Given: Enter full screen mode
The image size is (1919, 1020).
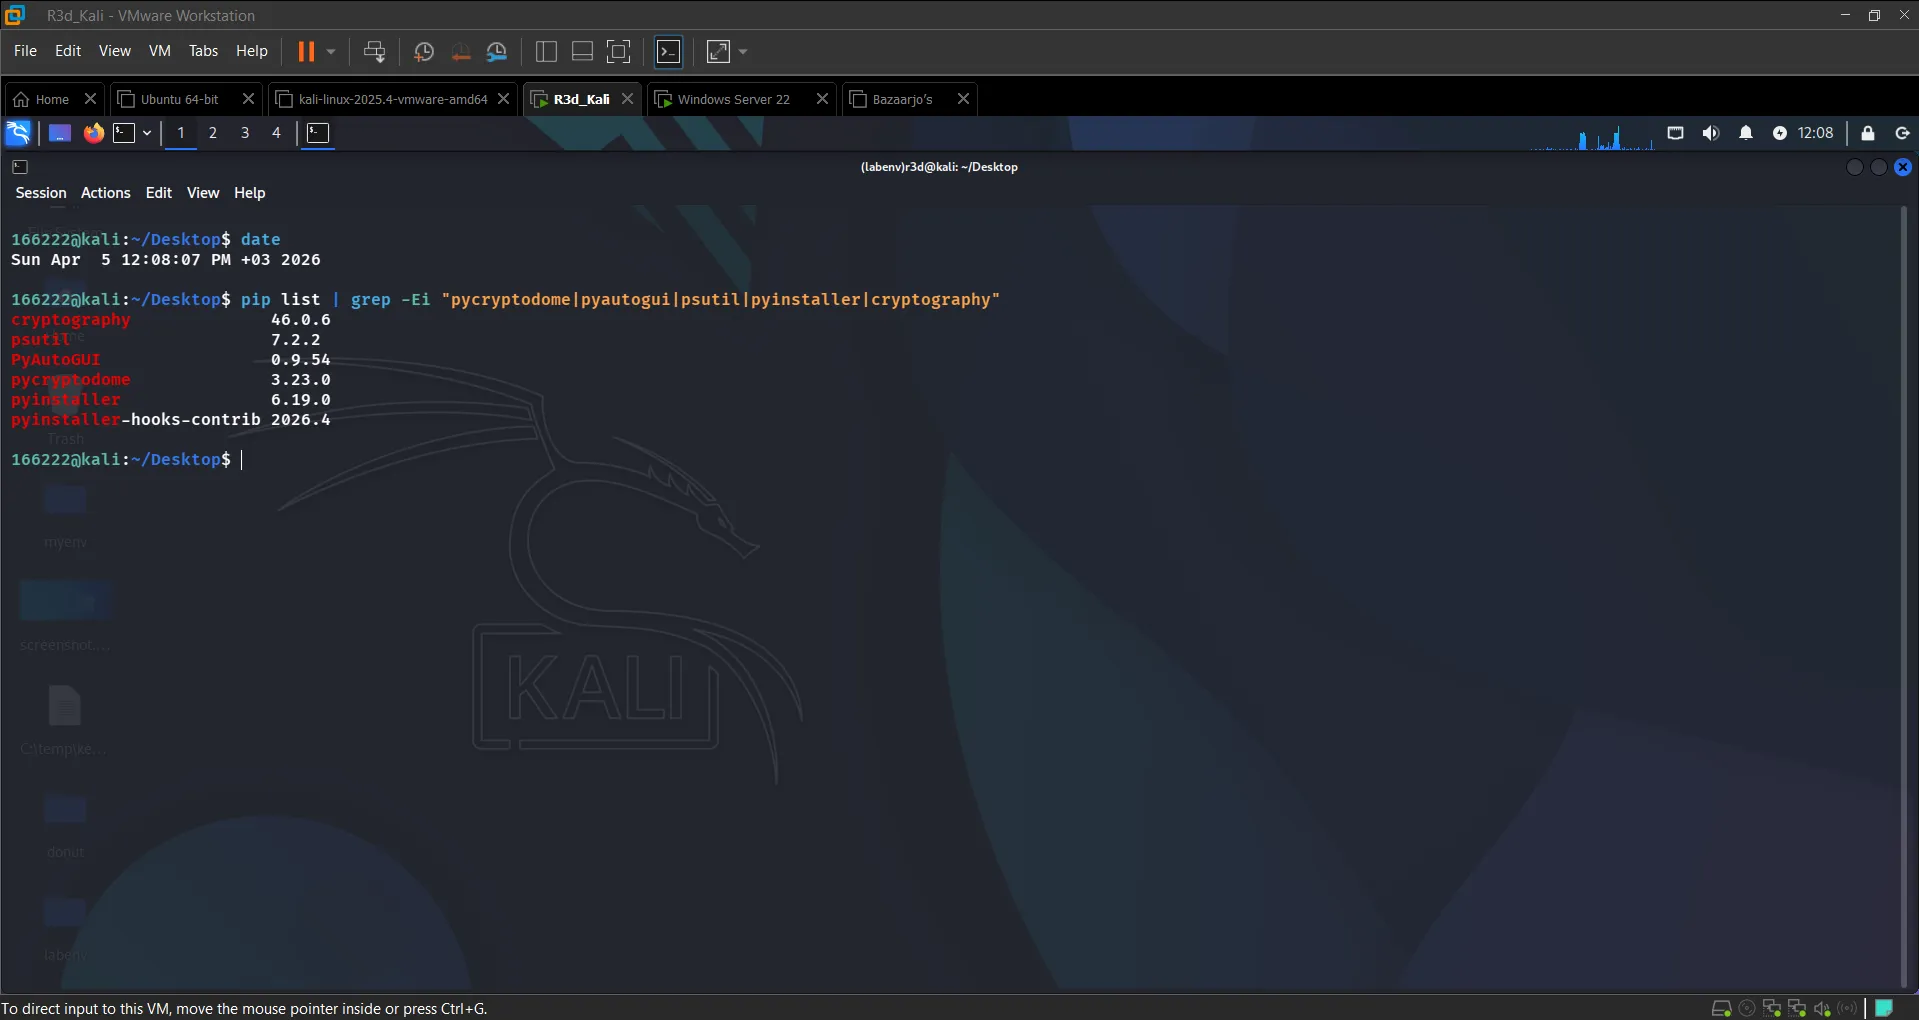Looking at the screenshot, I should pos(619,52).
